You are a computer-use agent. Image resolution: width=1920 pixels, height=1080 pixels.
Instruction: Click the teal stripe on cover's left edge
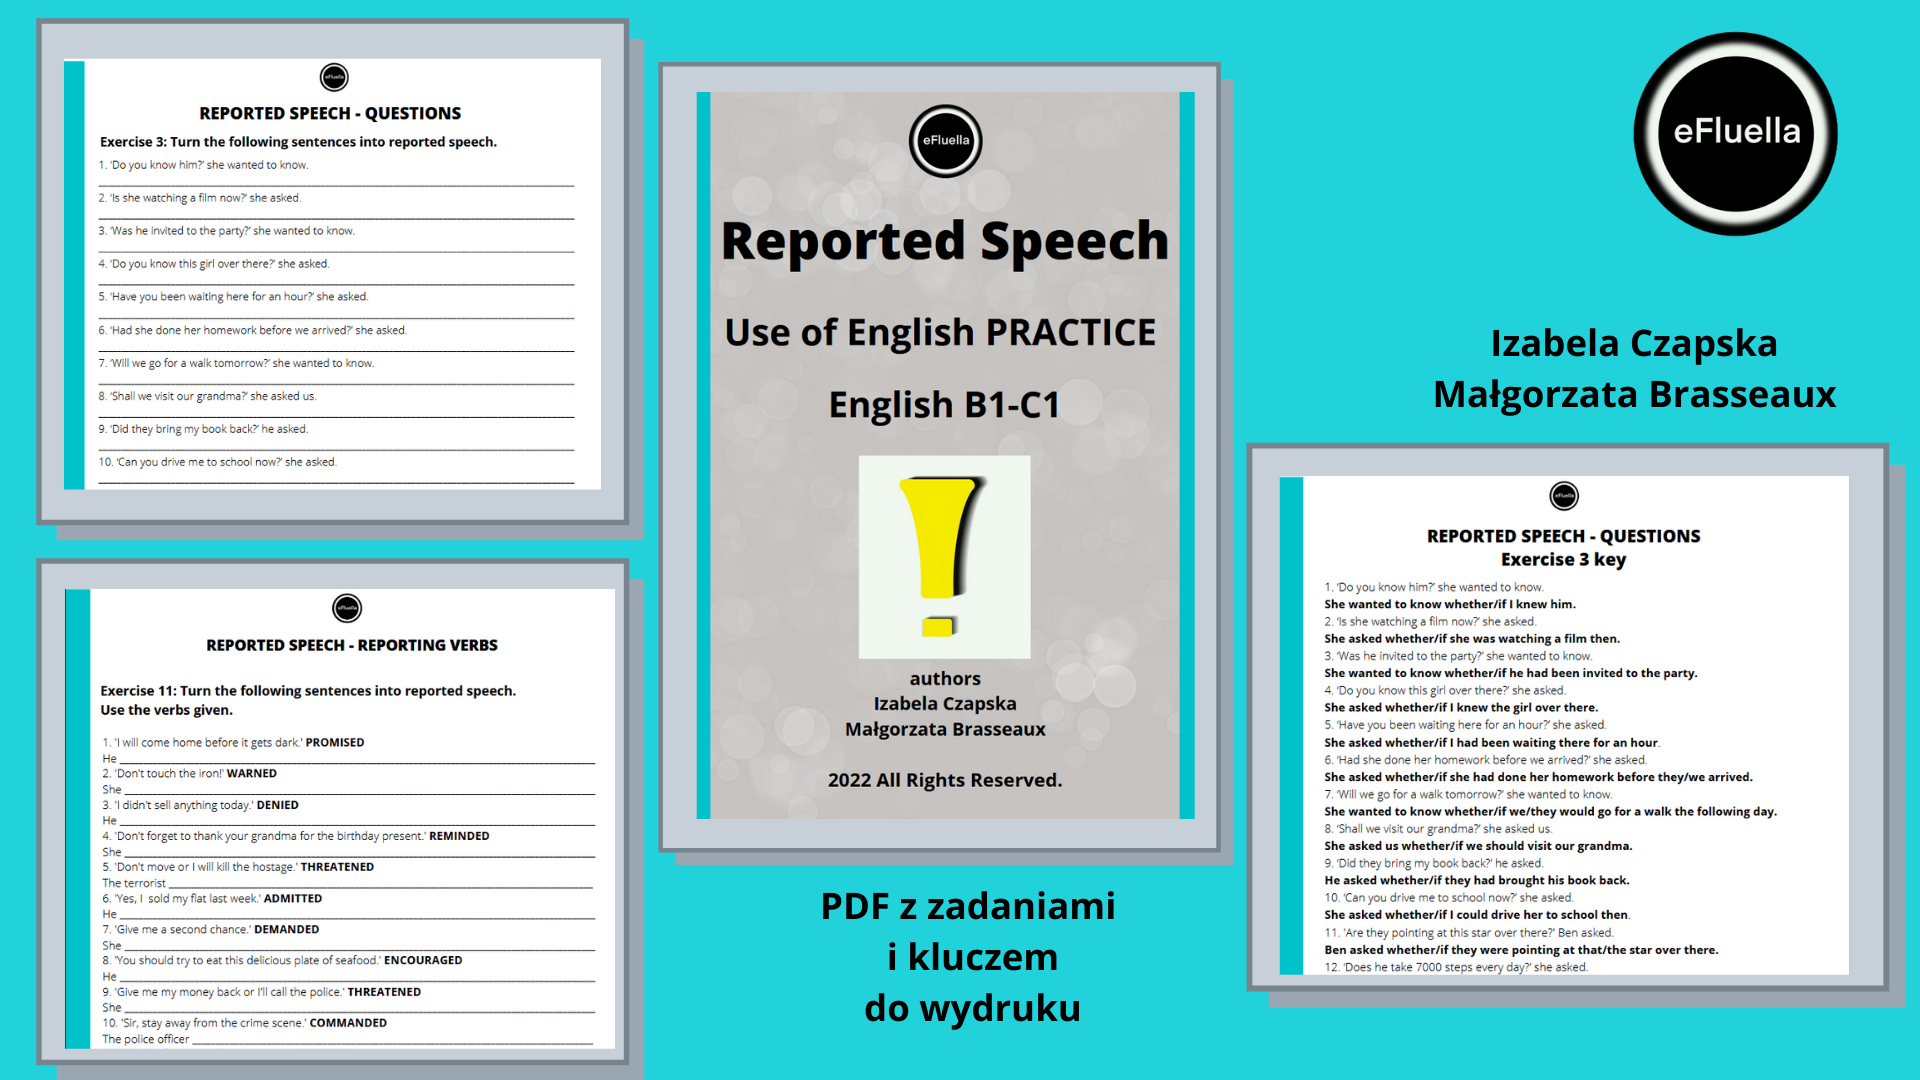coord(703,455)
